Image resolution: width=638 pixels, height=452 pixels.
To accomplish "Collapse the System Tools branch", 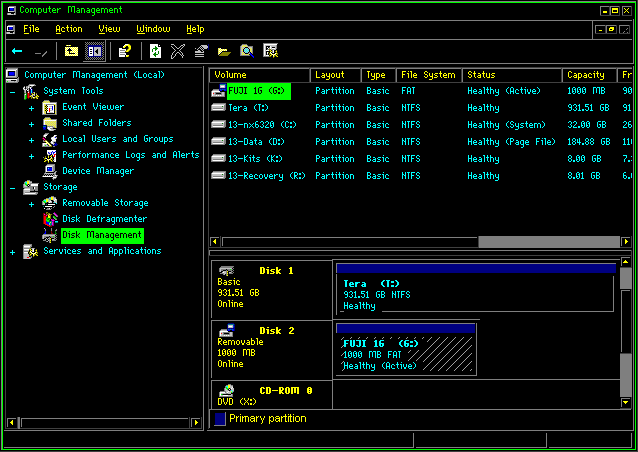I will 13,91.
